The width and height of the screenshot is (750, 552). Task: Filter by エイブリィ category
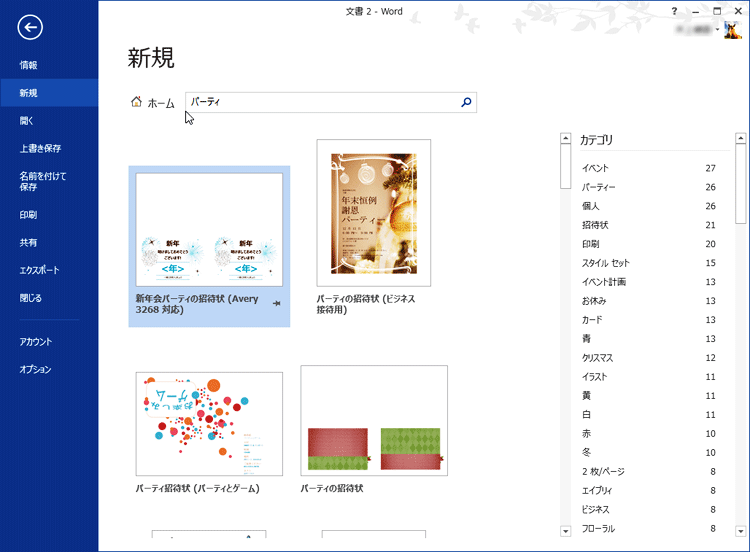pos(649,491)
